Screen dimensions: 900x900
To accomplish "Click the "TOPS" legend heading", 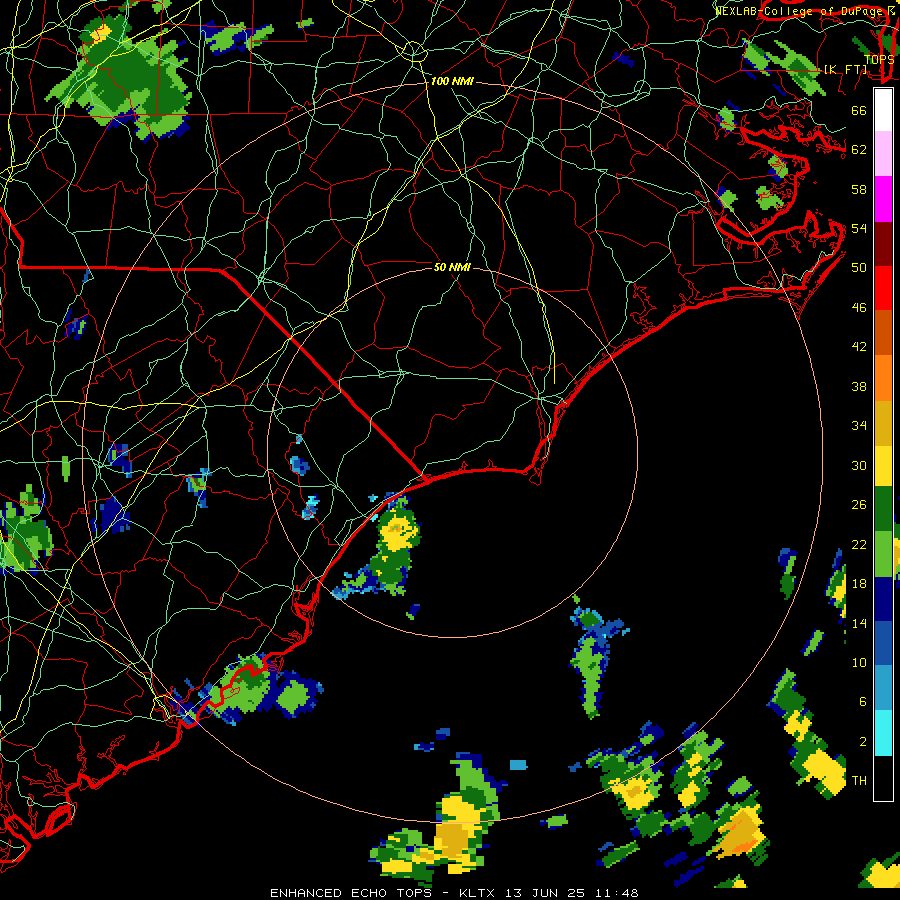I will (x=879, y=60).
